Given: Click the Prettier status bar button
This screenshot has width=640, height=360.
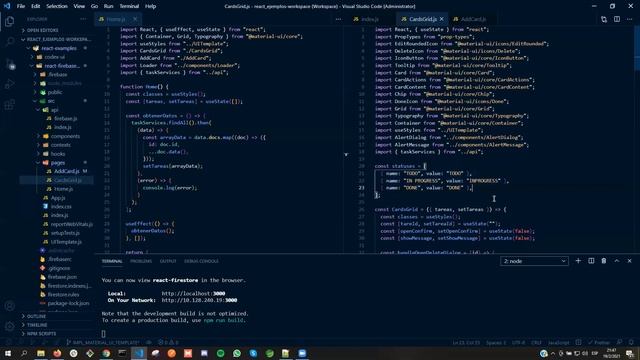Looking at the screenshot, I should click(599, 342).
